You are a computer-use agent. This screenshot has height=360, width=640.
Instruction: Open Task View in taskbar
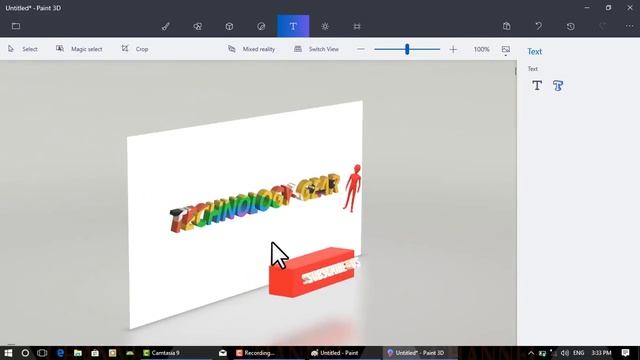(42, 353)
